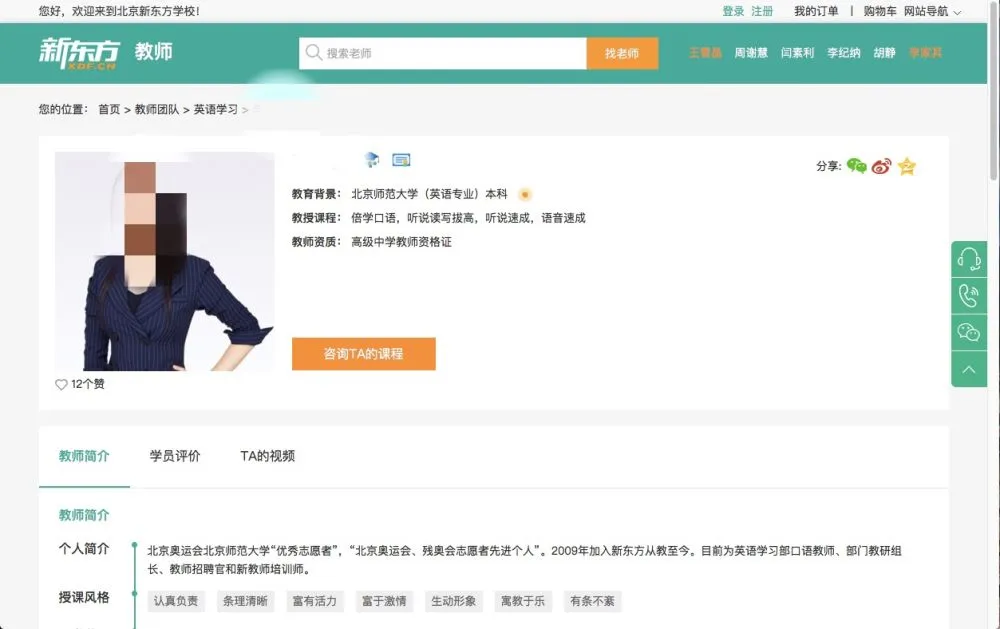The height and width of the screenshot is (629, 1000).
Task: Click the search magnifier in the search bar
Action: point(311,52)
